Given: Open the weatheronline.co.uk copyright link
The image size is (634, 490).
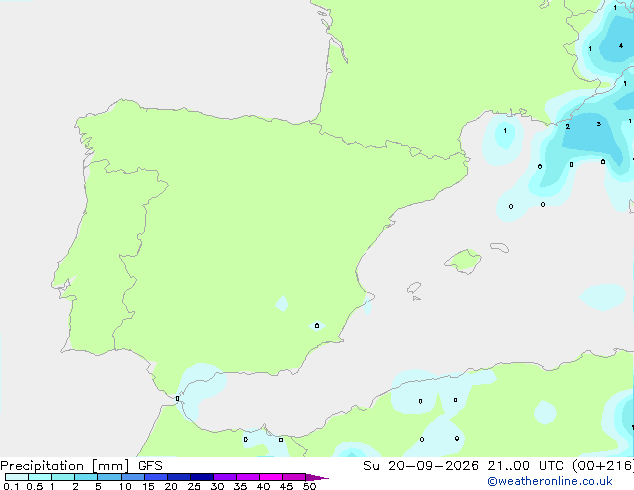Looking at the screenshot, I should tap(550, 481).
